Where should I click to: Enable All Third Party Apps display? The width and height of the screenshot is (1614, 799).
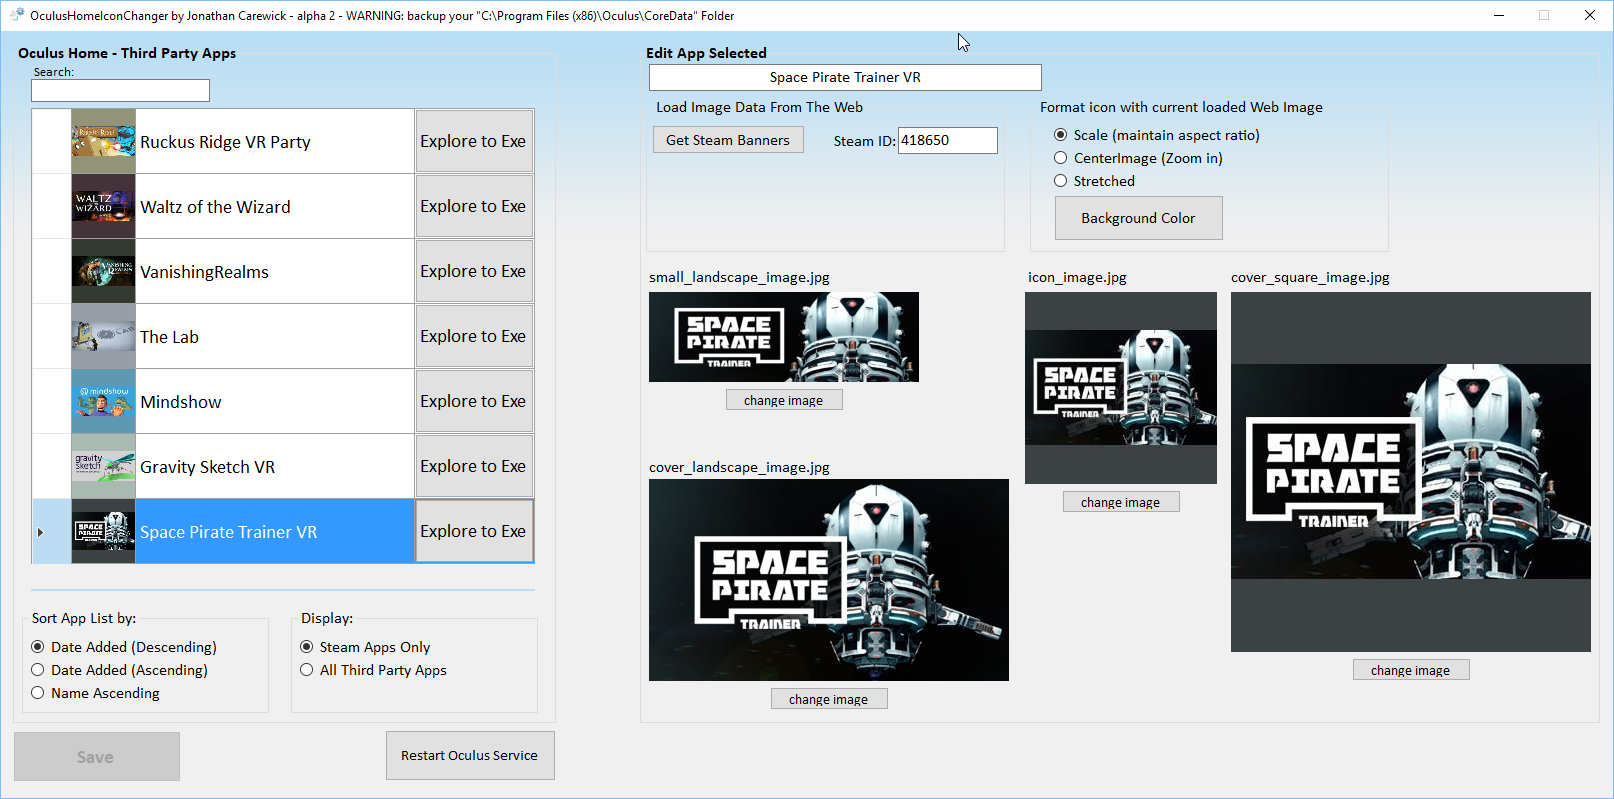[307, 670]
